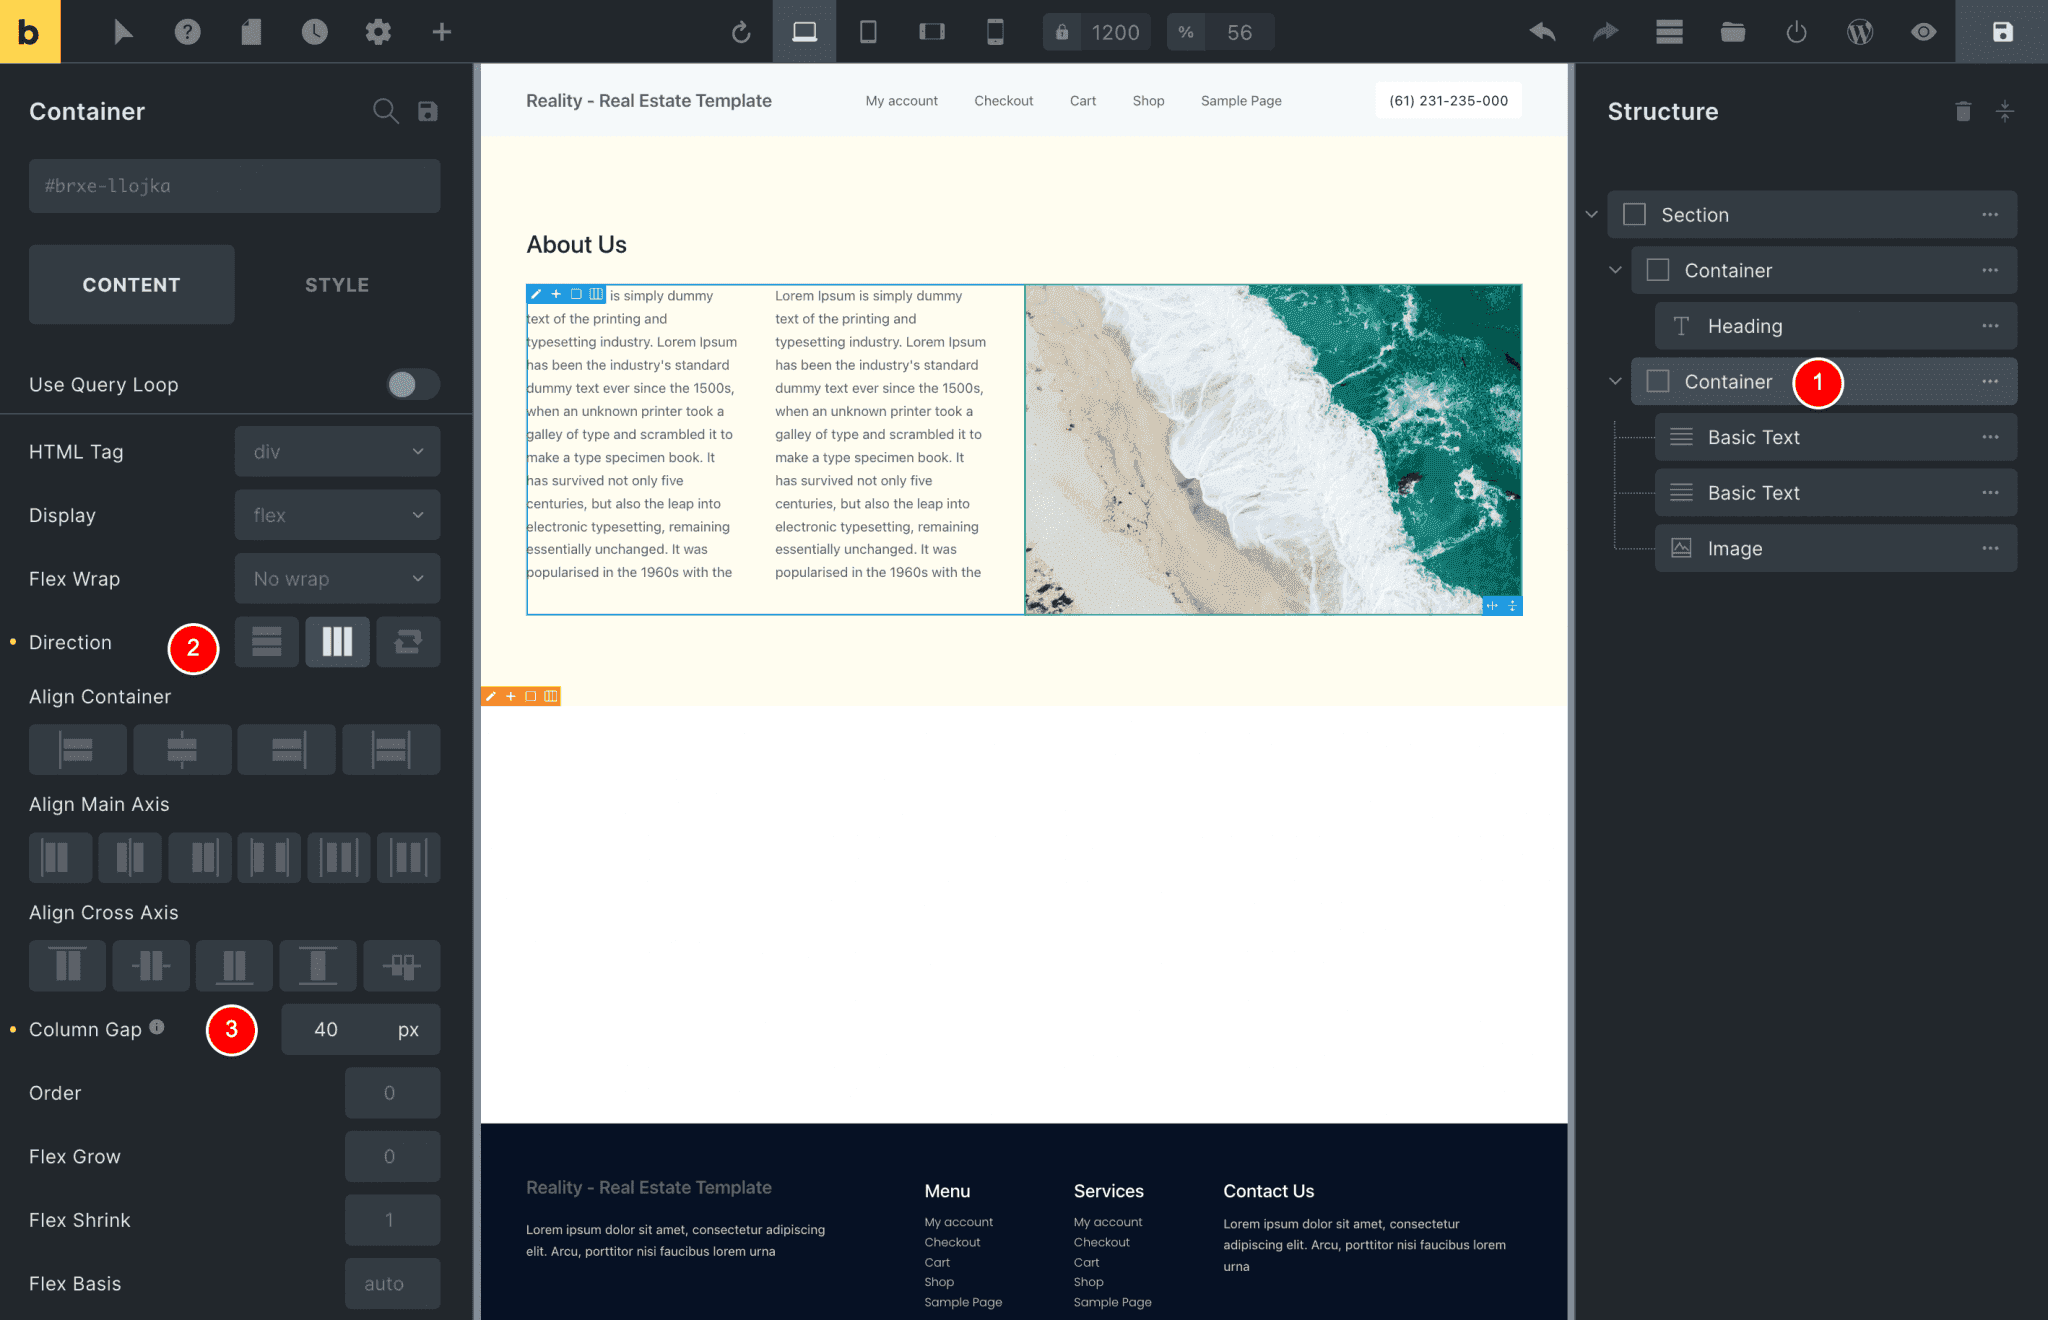This screenshot has height=1320, width=2048.
Task: Toggle the breakpoint width lock
Action: click(1063, 31)
